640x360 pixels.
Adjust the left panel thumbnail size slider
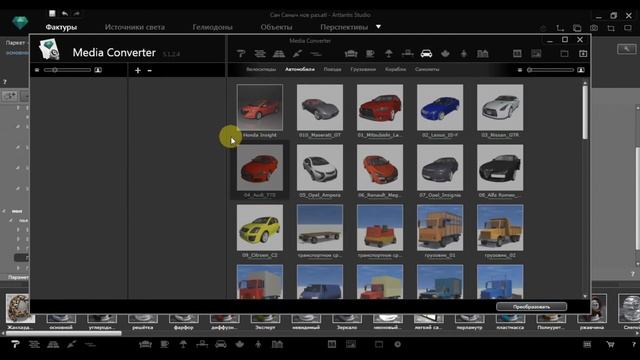coord(67,70)
